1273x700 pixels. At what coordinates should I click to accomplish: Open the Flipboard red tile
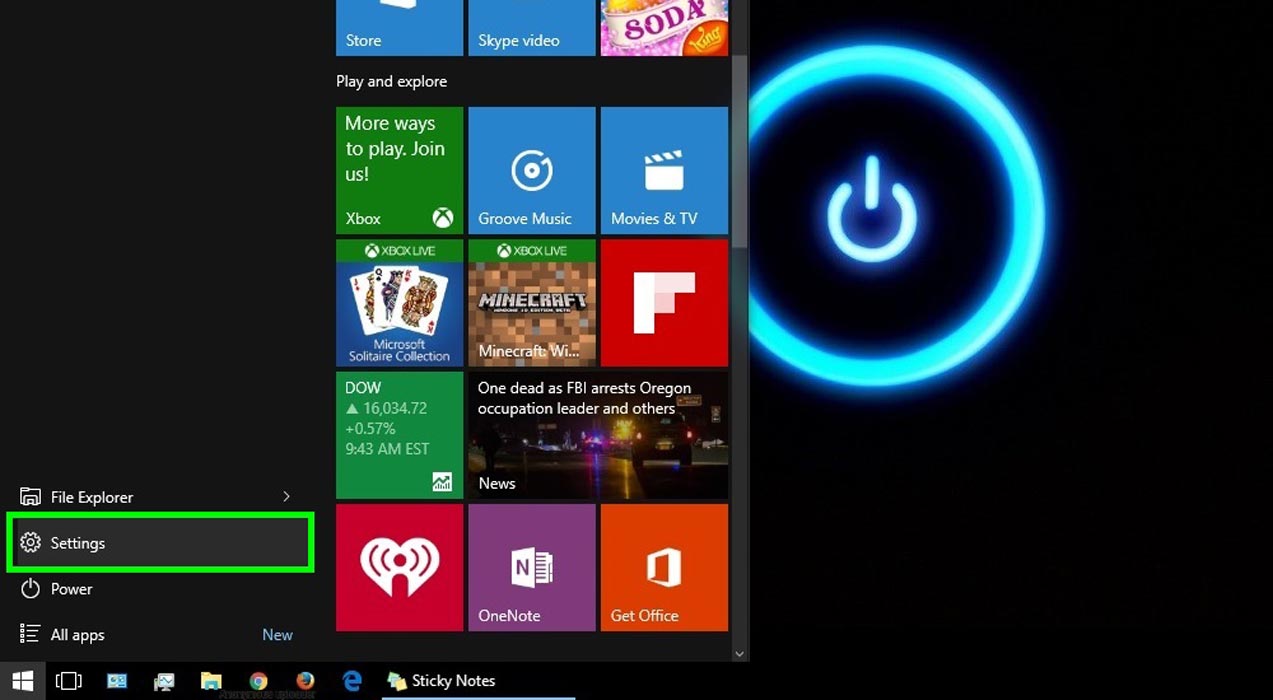tap(664, 303)
